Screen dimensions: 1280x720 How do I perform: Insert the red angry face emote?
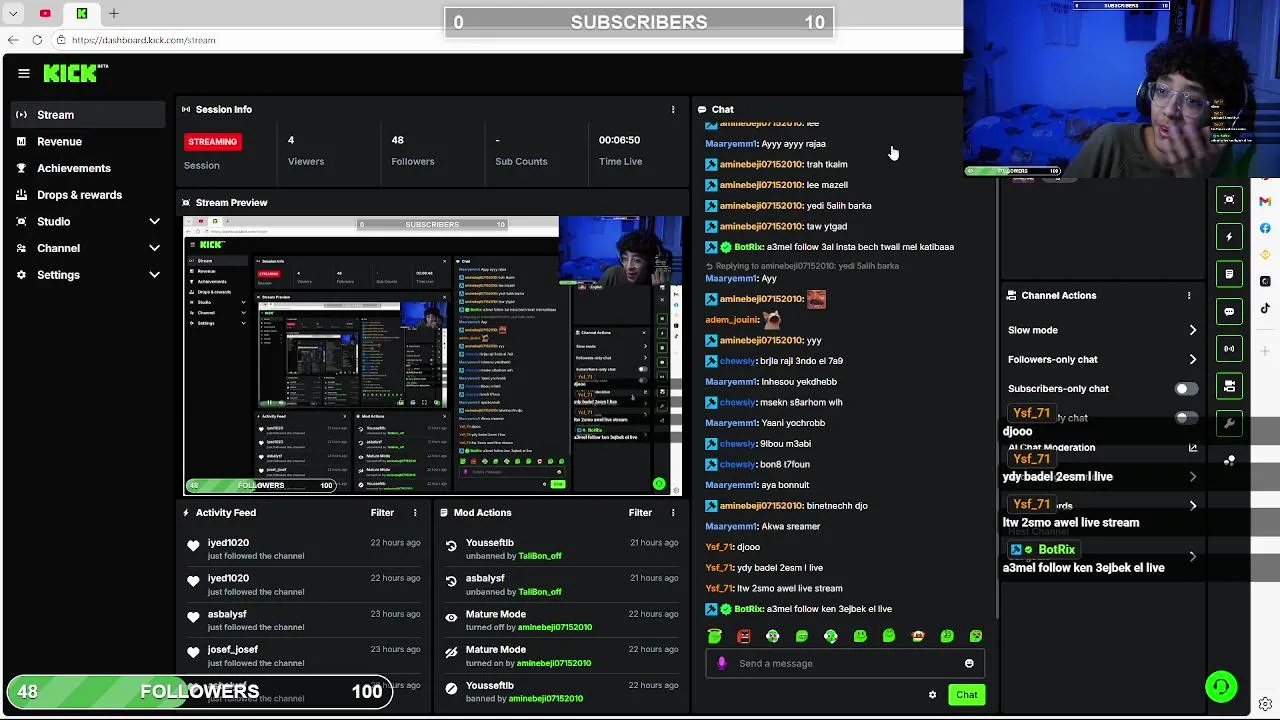pyautogui.click(x=744, y=636)
